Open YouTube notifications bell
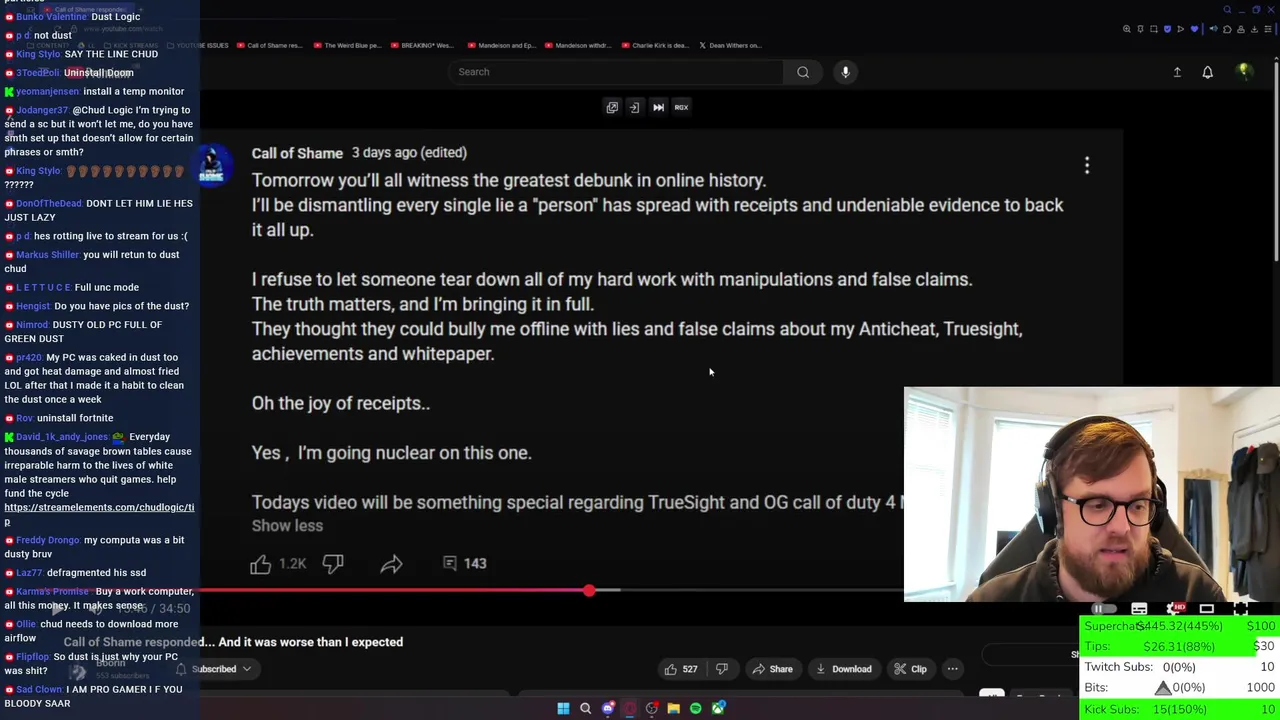The height and width of the screenshot is (720, 1280). (1208, 72)
